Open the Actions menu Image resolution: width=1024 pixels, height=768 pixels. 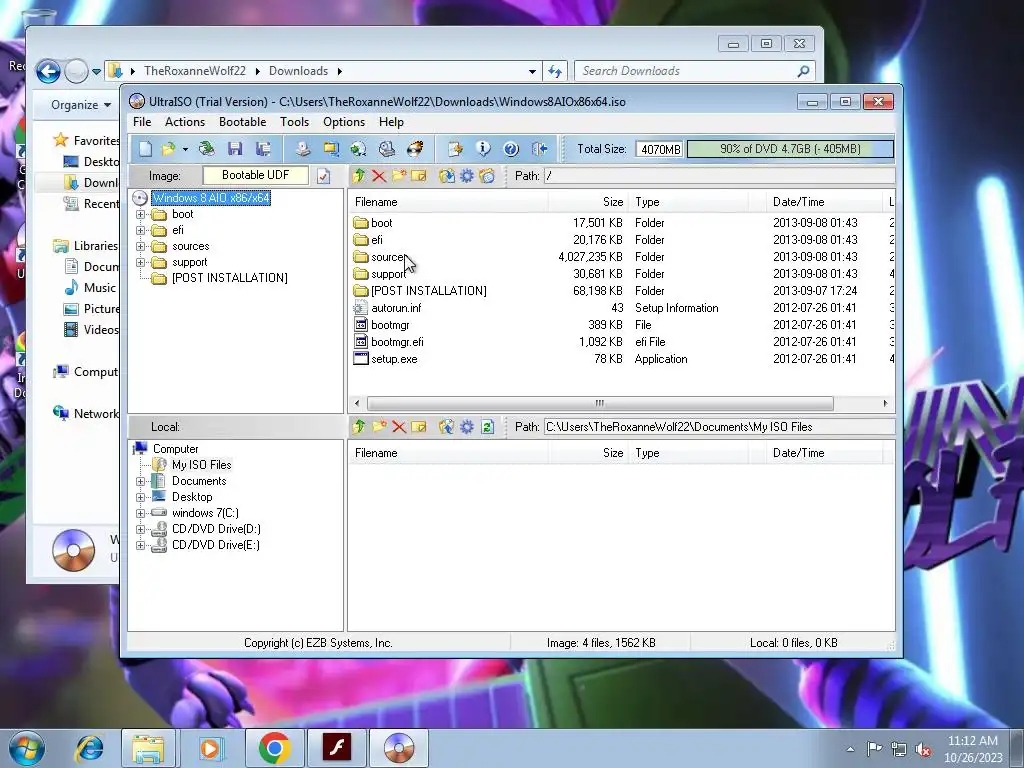coord(185,122)
